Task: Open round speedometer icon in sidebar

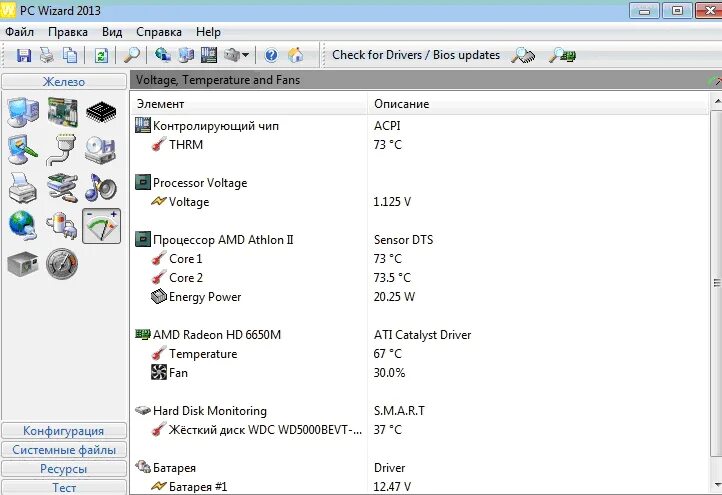Action: pyautogui.click(x=62, y=264)
